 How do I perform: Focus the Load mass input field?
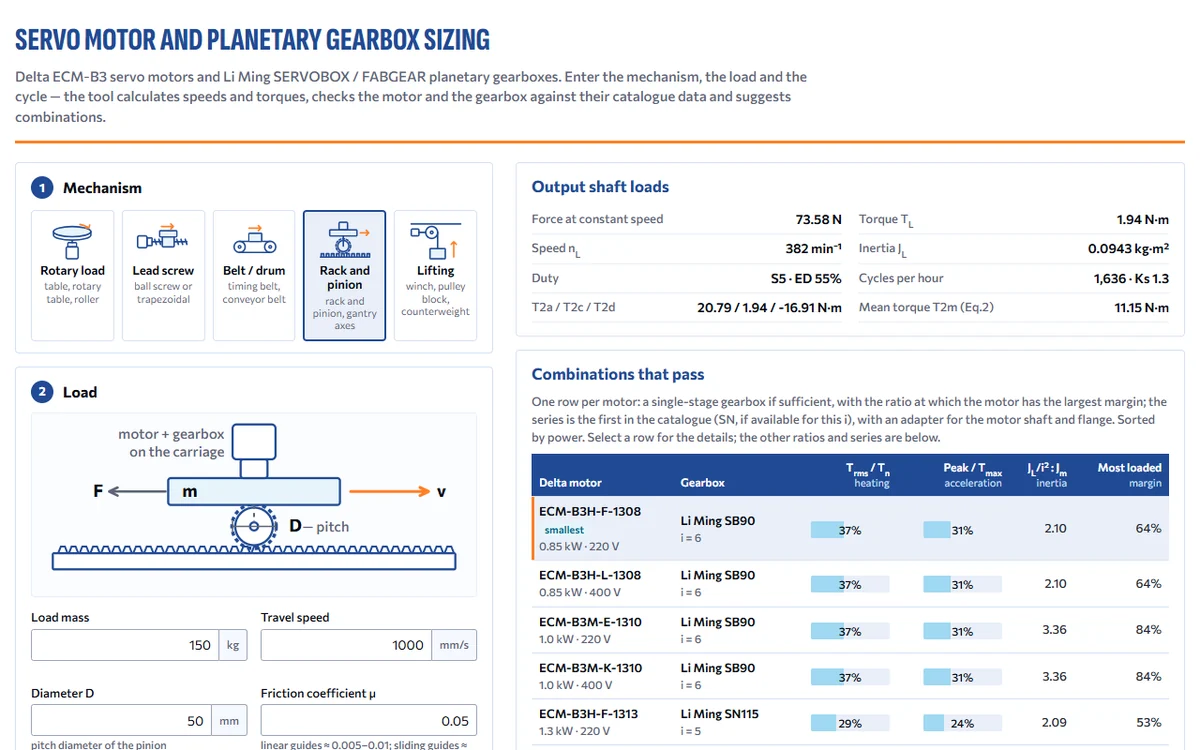(139, 645)
